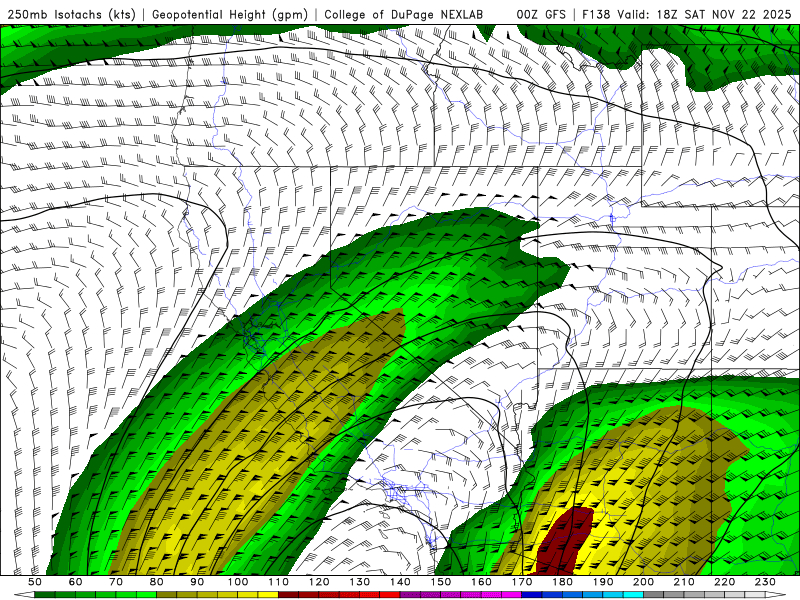Click the legend value '120'

coord(319,582)
